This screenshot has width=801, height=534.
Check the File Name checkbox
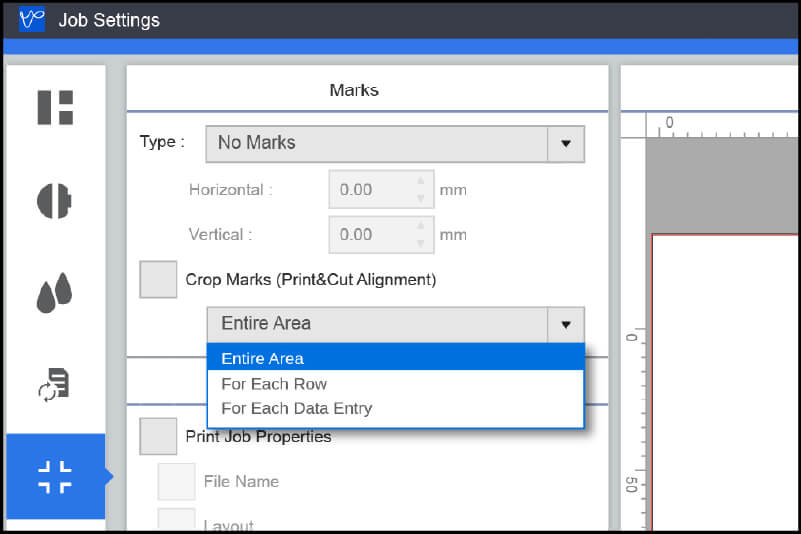(x=176, y=481)
